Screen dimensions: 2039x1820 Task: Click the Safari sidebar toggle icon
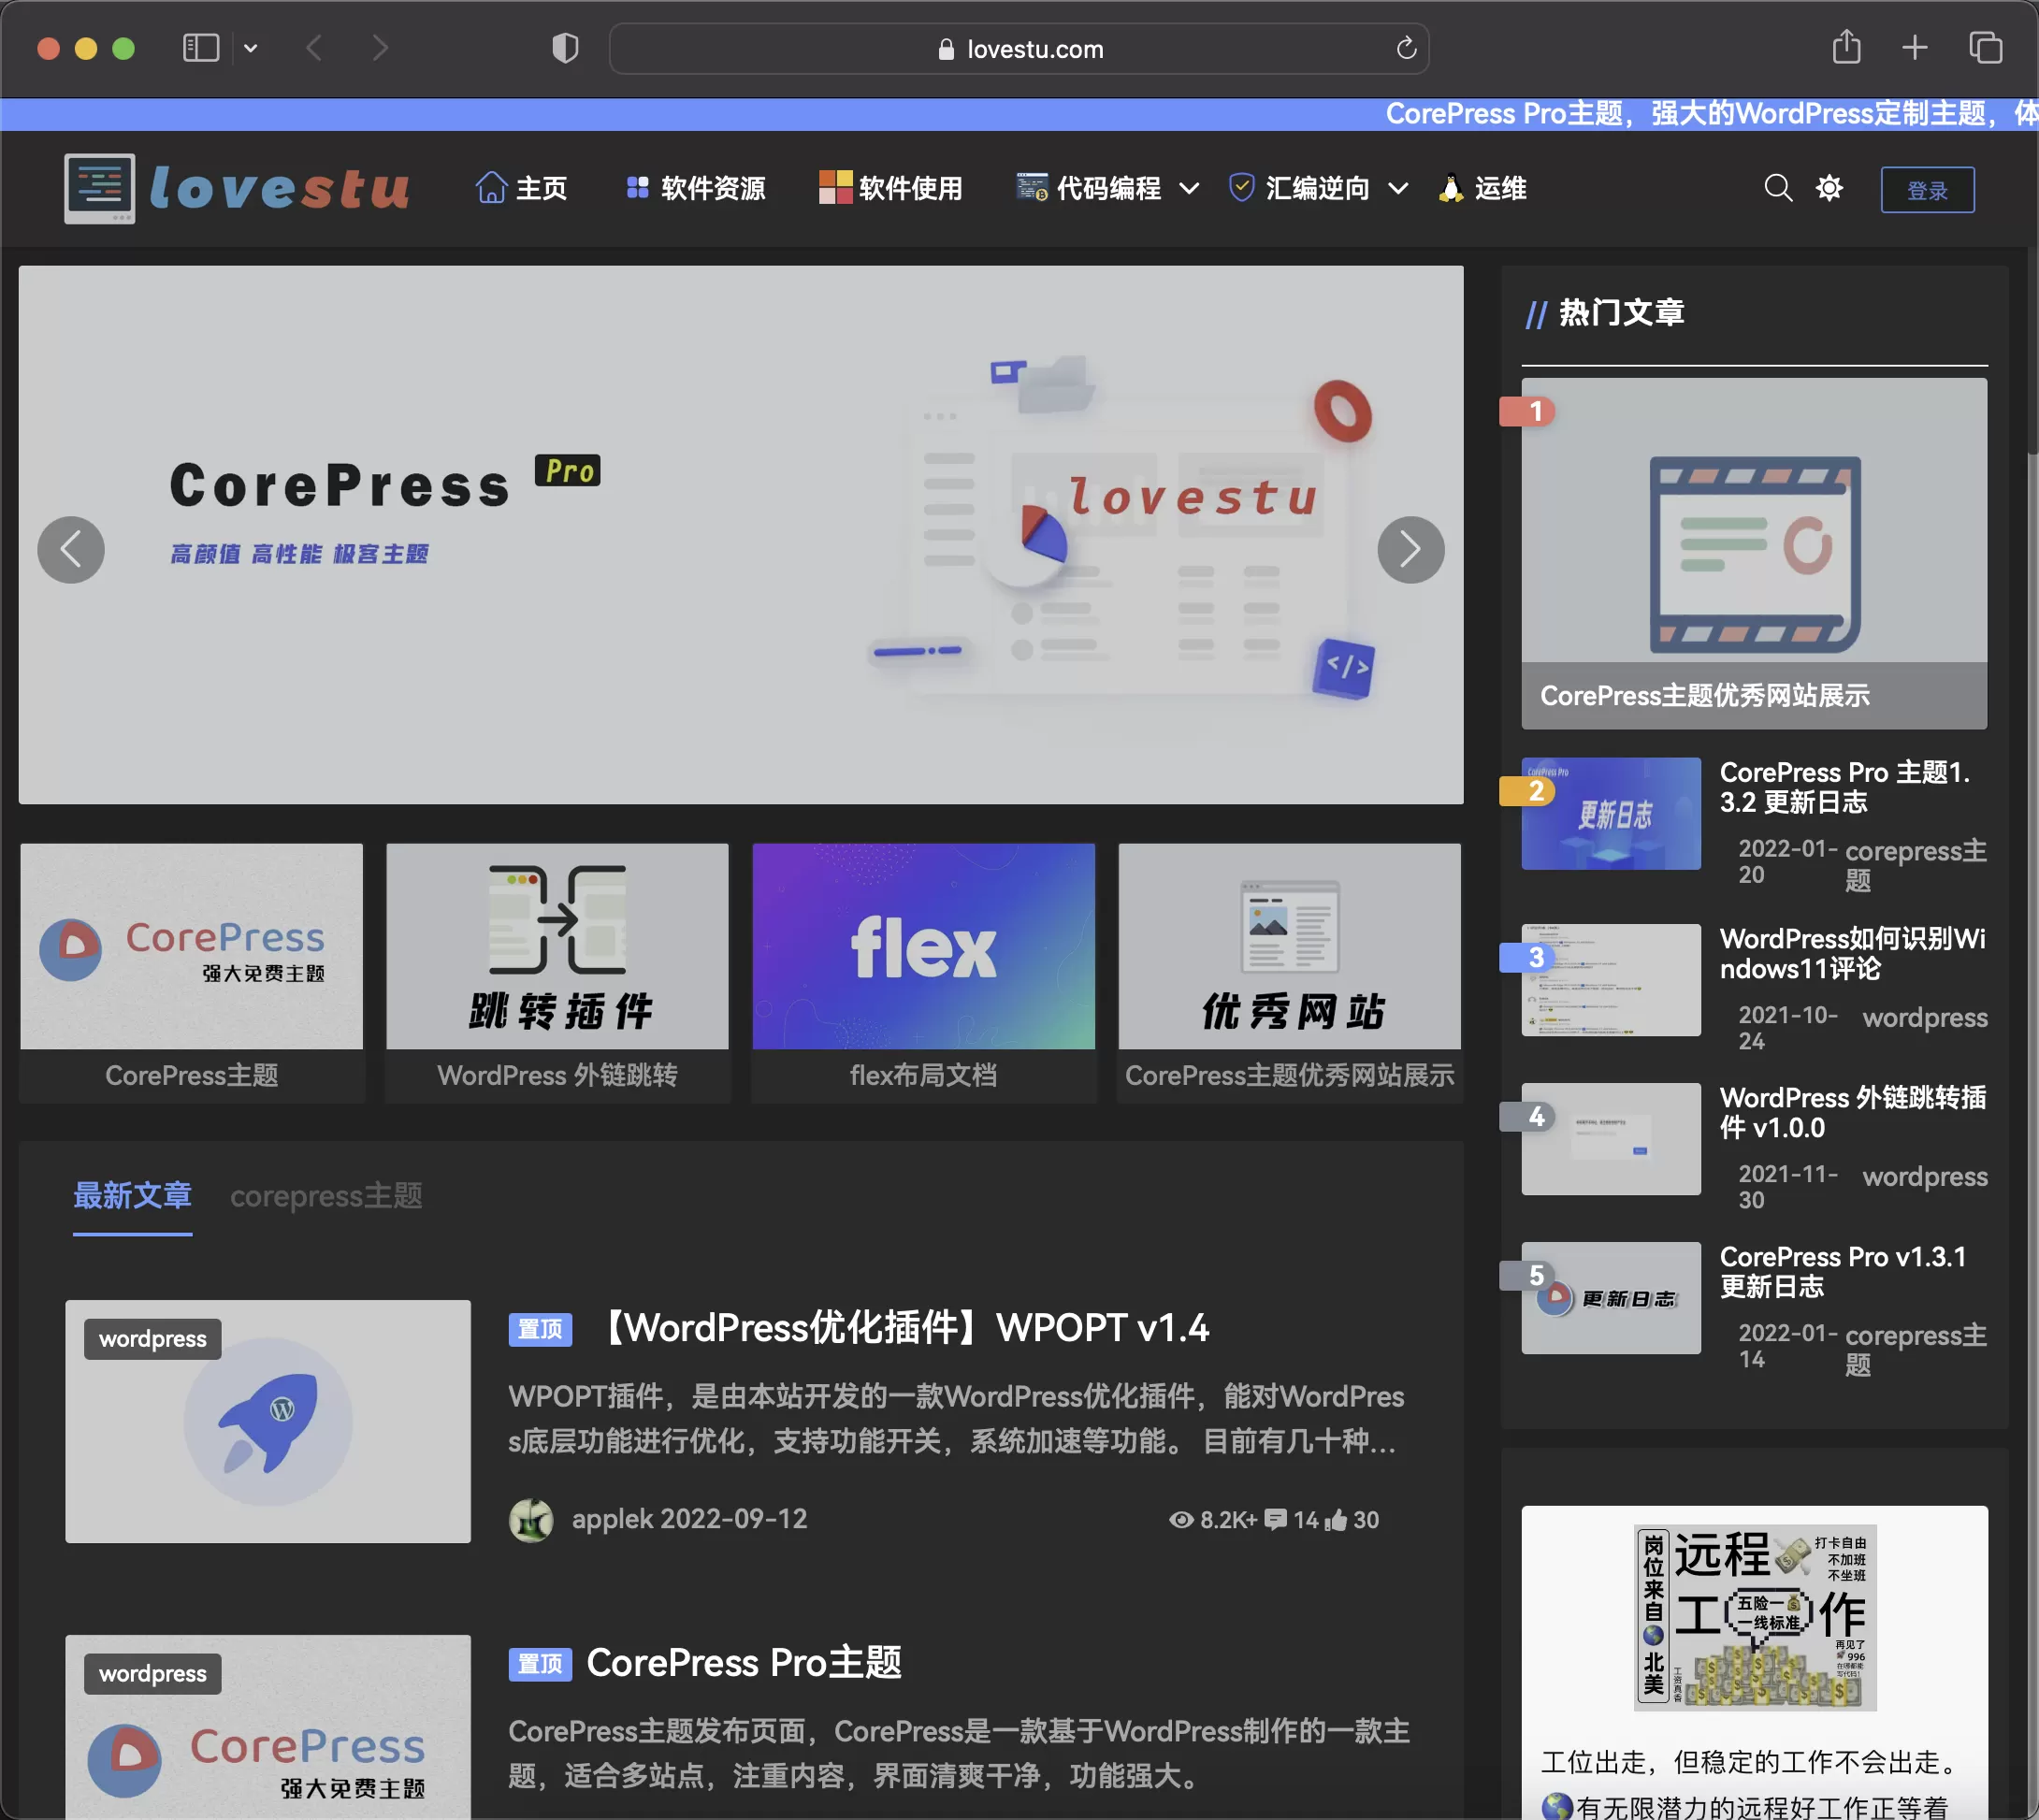point(200,48)
